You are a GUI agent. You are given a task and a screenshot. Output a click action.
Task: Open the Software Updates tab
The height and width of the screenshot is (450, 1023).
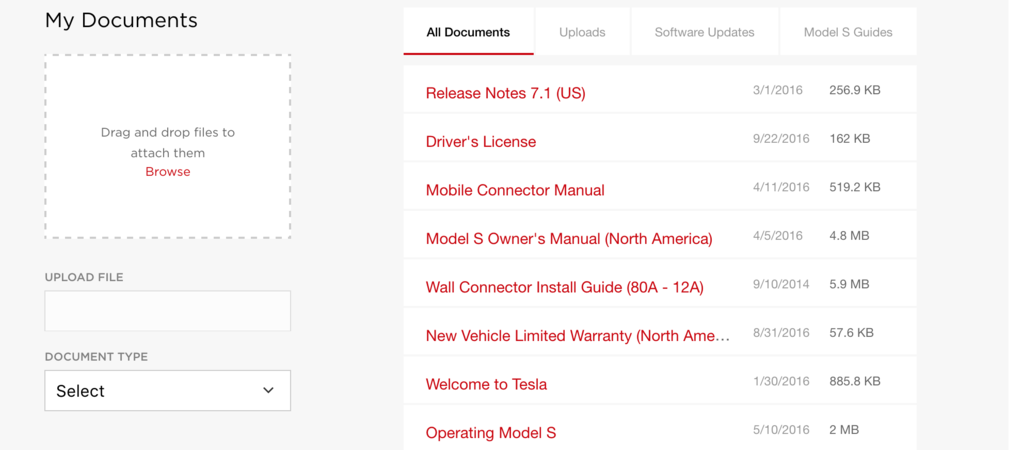(704, 32)
